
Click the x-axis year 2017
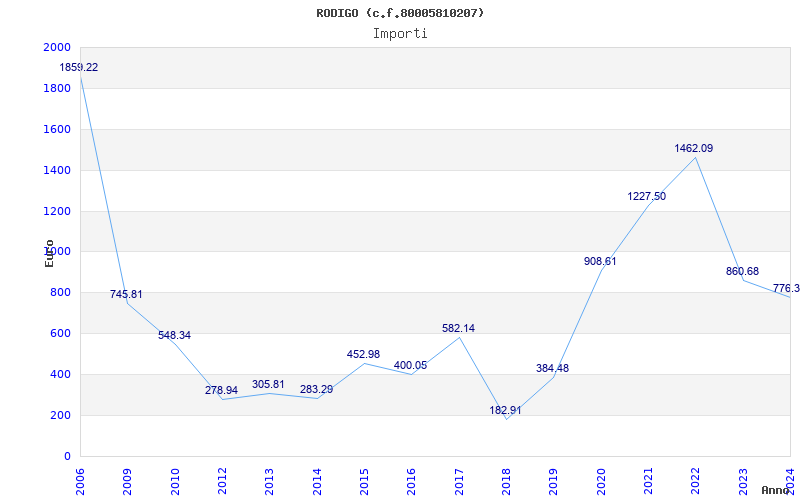(459, 482)
